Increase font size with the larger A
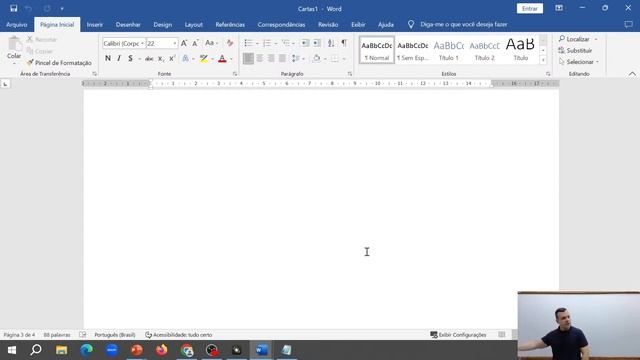 point(184,43)
